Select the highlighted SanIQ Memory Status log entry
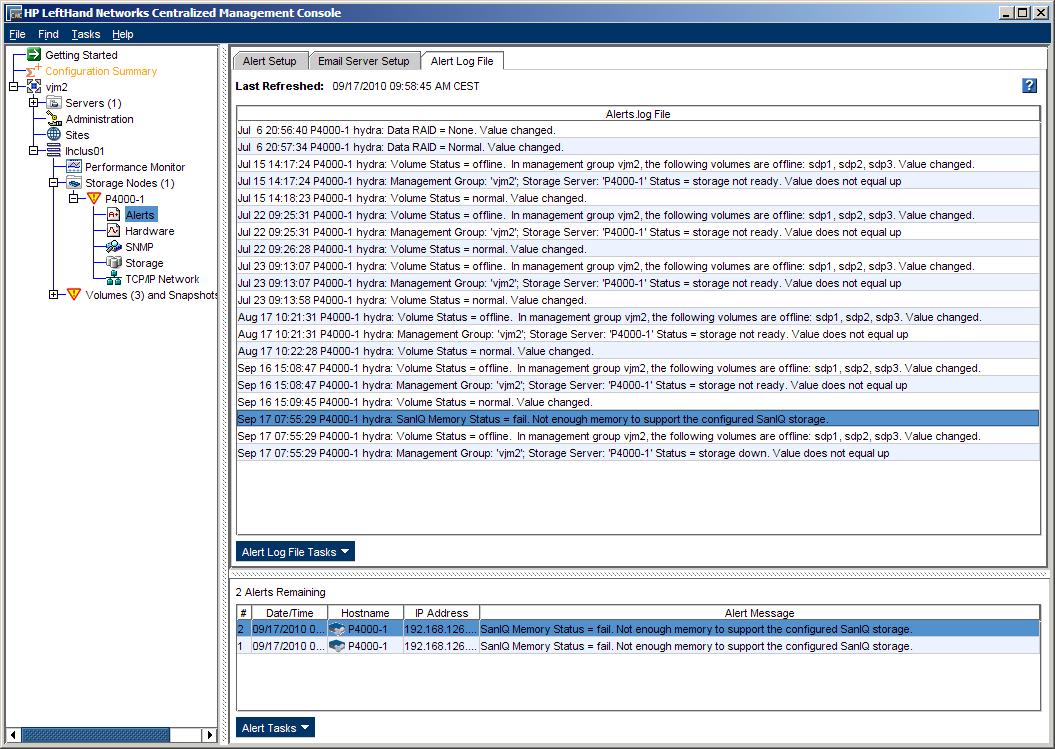Image resolution: width=1055 pixels, height=749 pixels. click(x=638, y=419)
